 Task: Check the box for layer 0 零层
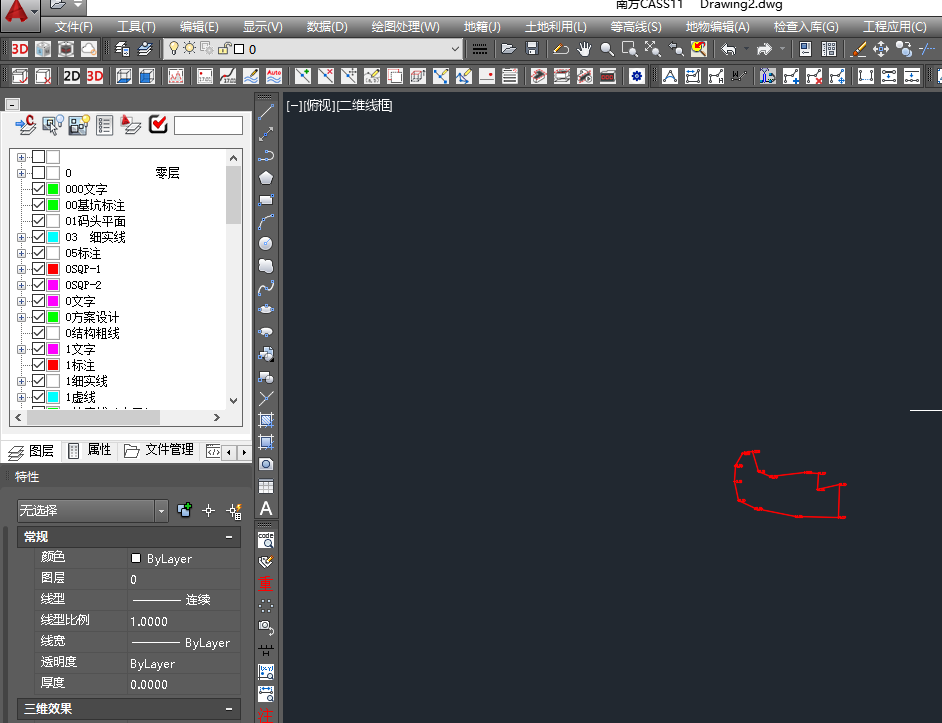click(x=38, y=173)
